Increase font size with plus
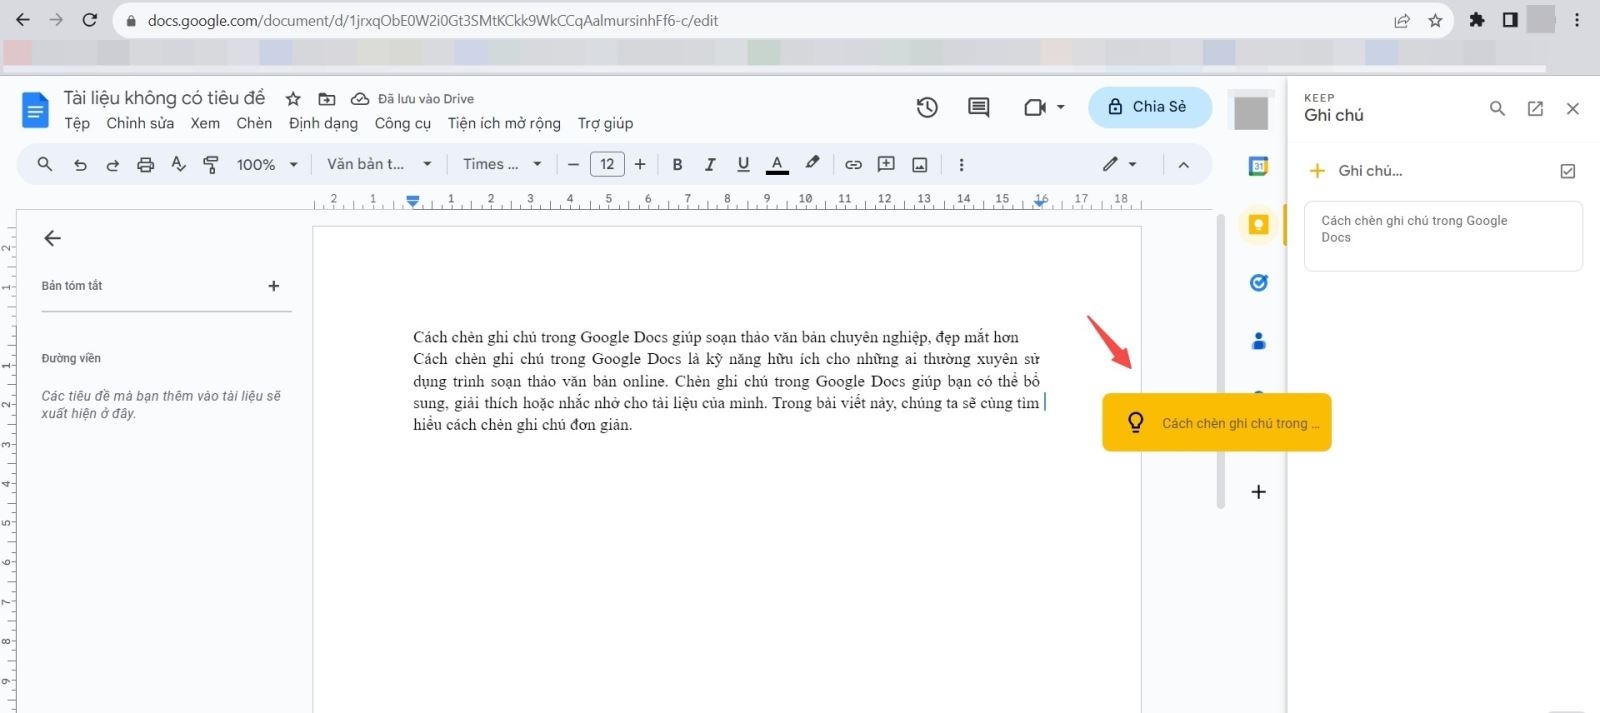The height and width of the screenshot is (713, 1600). pos(640,165)
